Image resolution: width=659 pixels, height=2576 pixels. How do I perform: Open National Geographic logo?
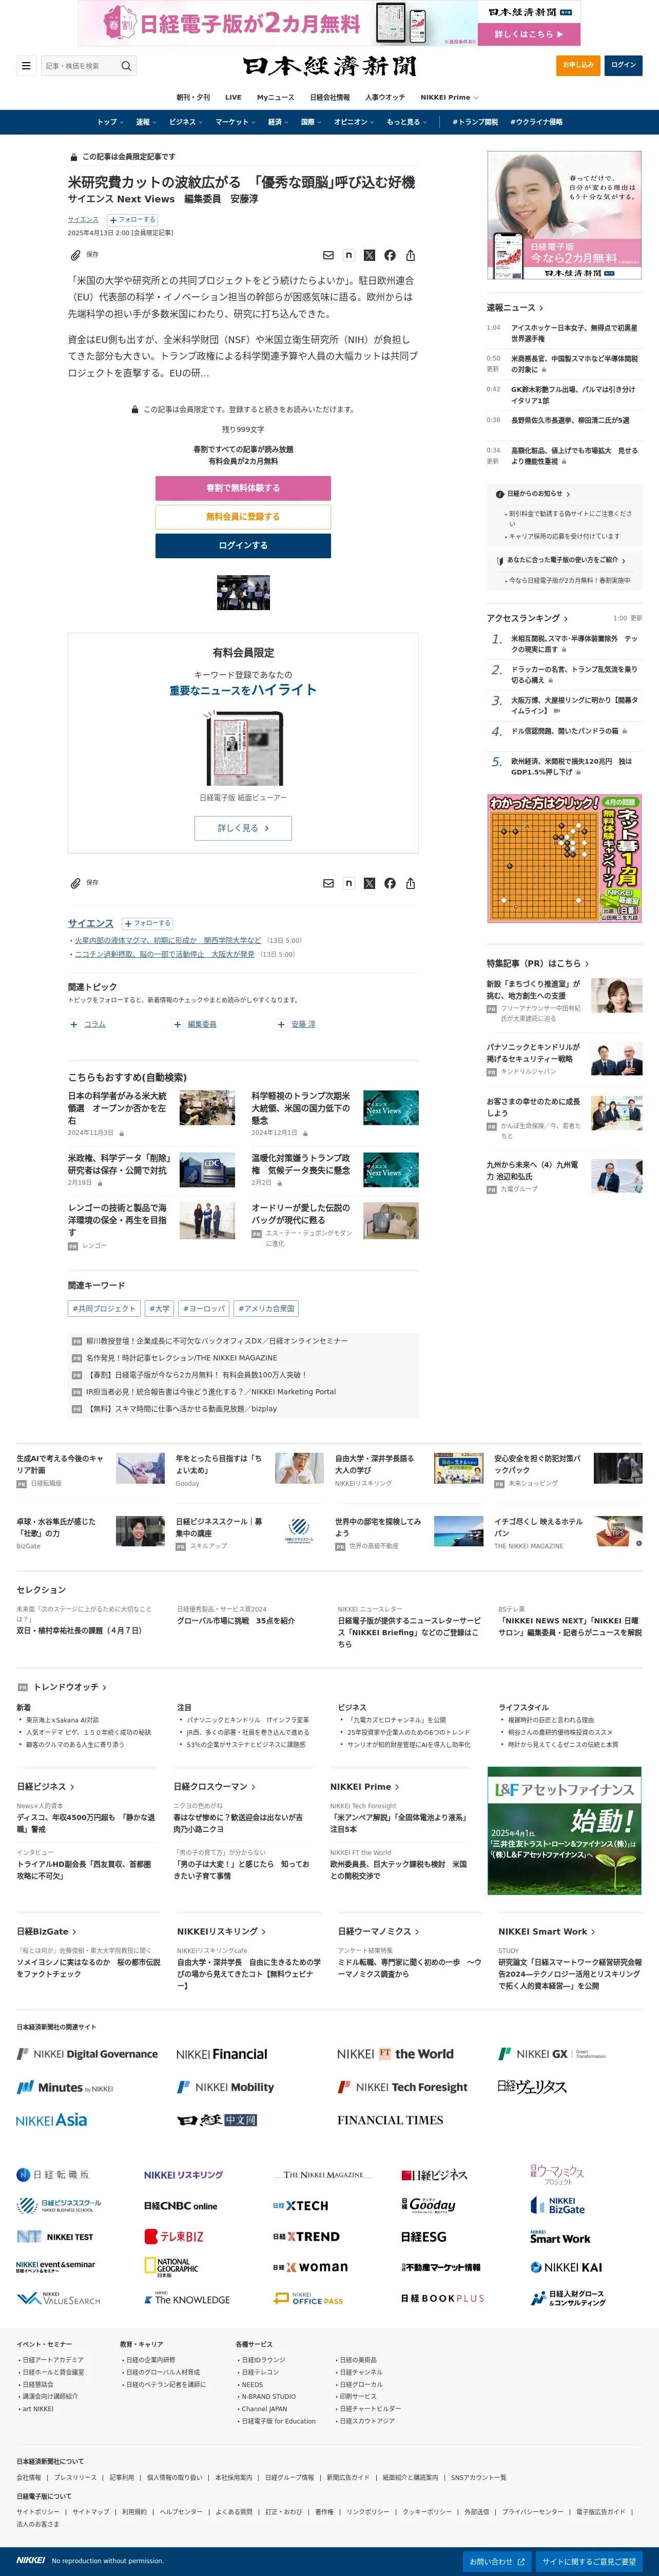click(x=171, y=2267)
